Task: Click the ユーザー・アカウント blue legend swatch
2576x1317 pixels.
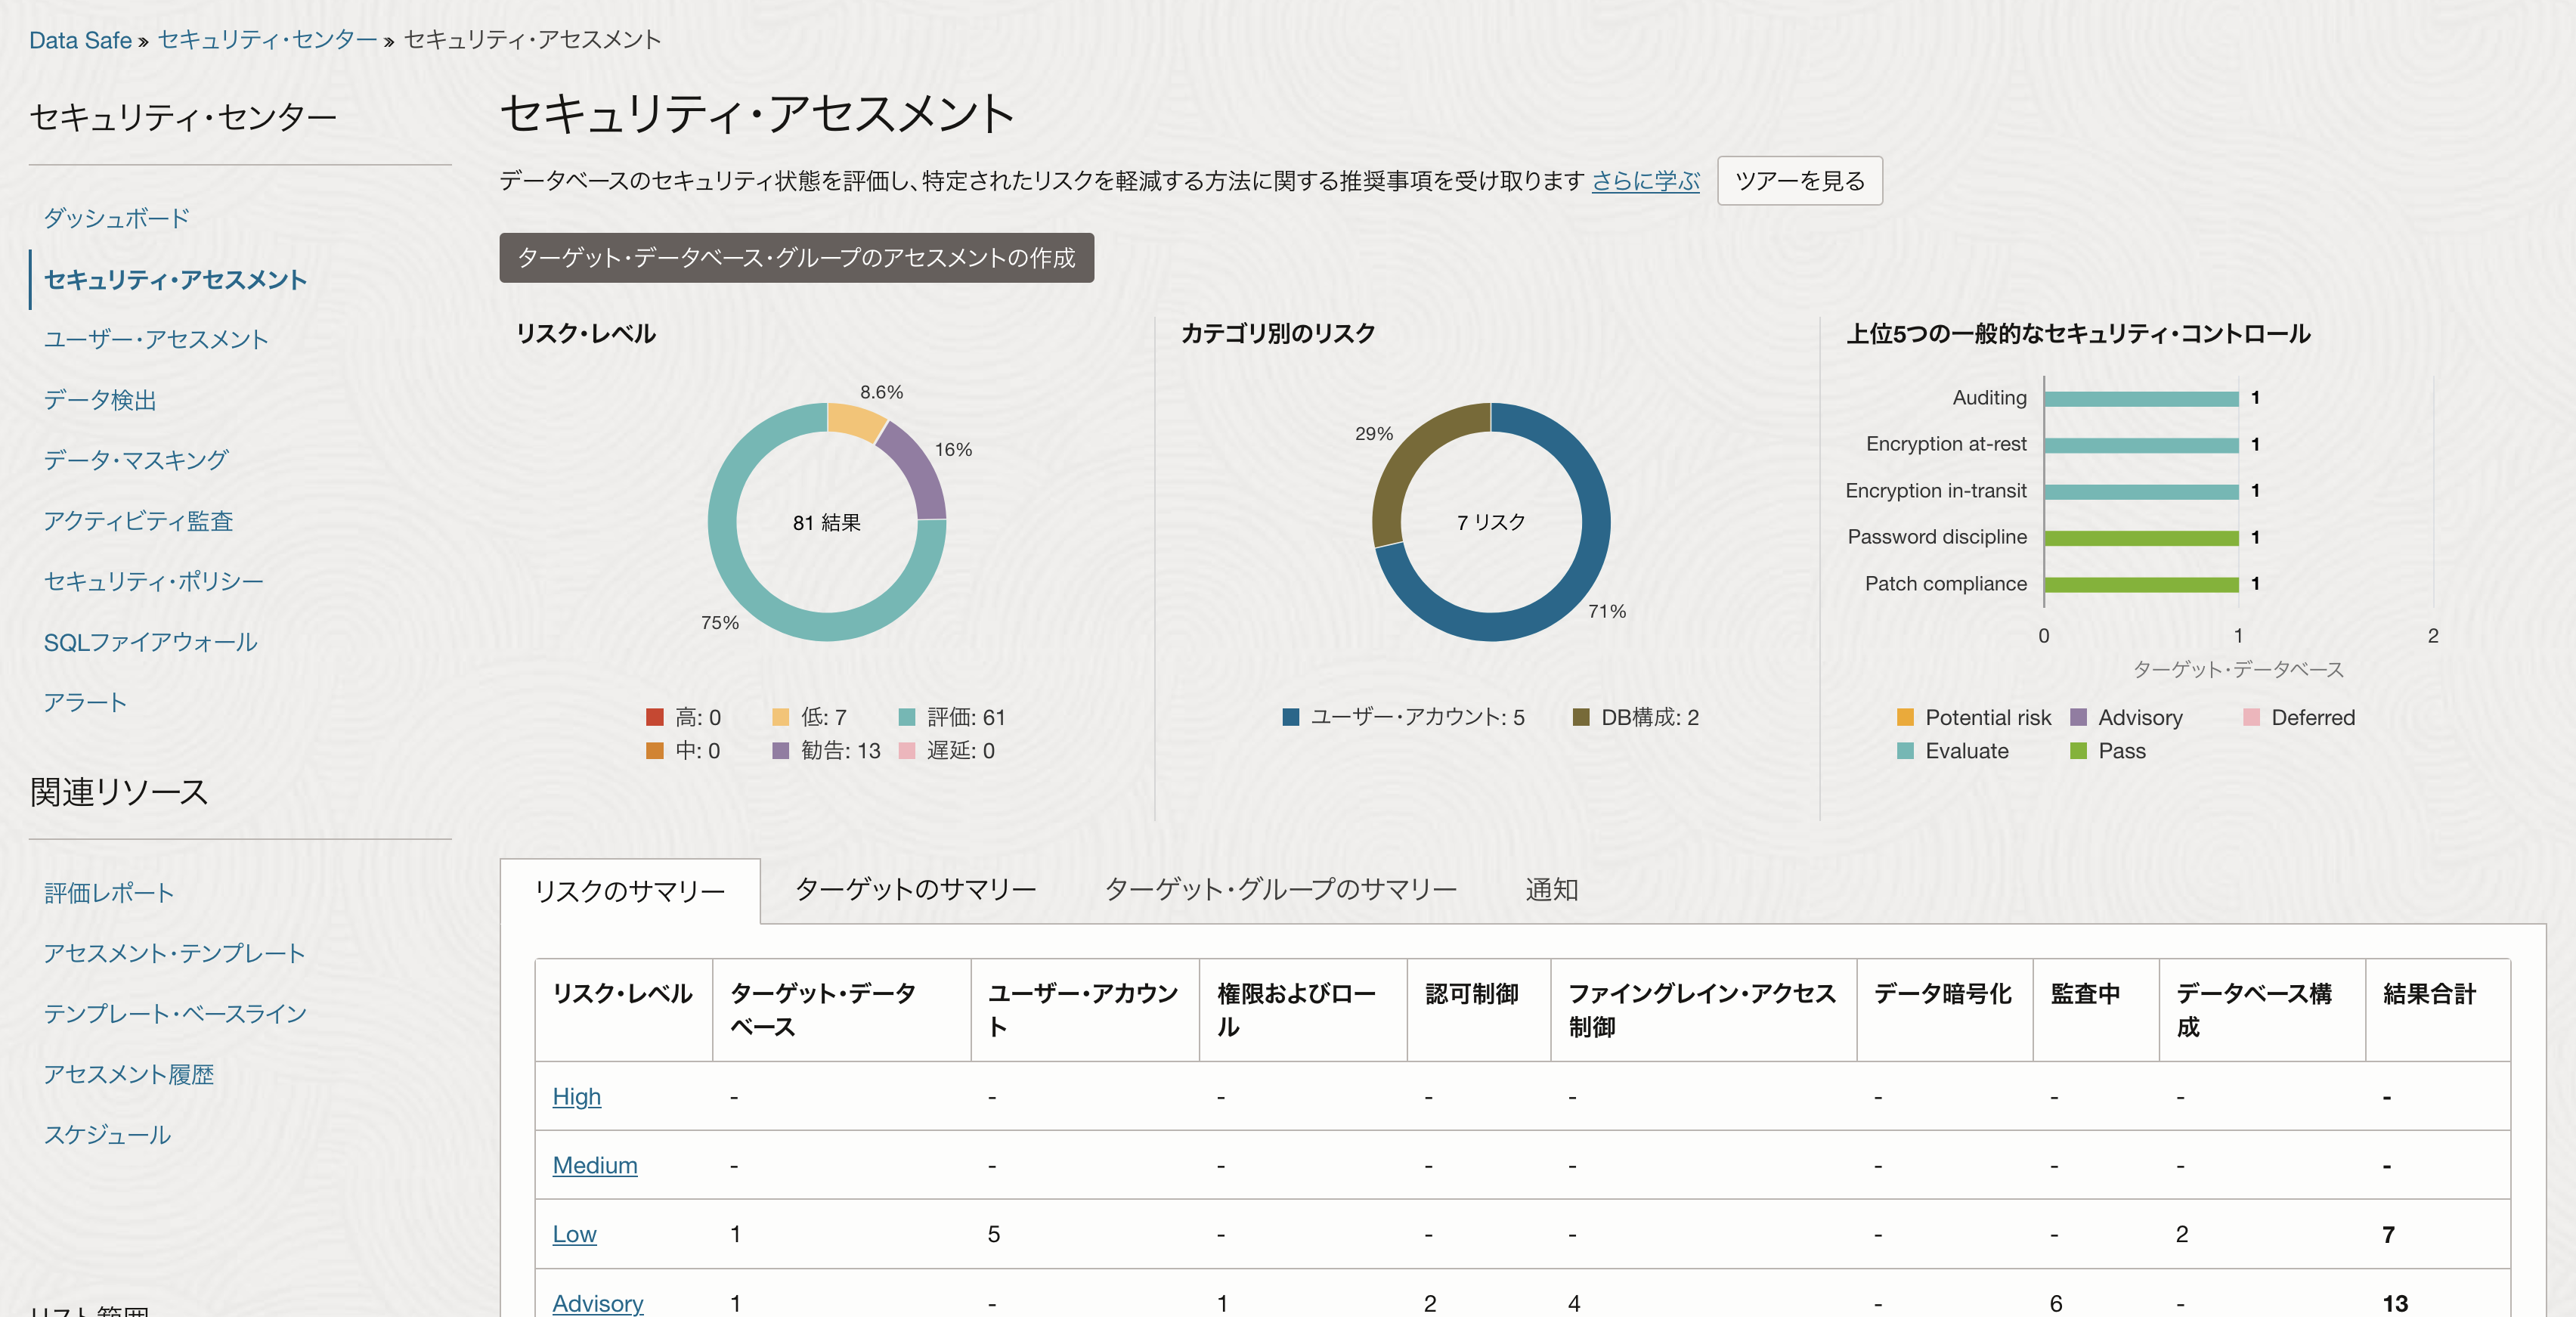Action: click(x=1291, y=717)
